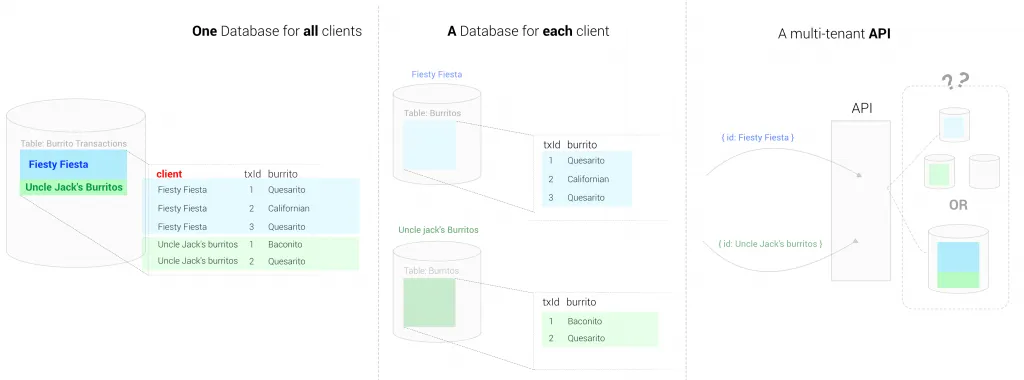The height and width of the screenshot is (380, 1024).
Task: Click "Californian" in Fiesty Fiesta's own table
Action: (588, 179)
